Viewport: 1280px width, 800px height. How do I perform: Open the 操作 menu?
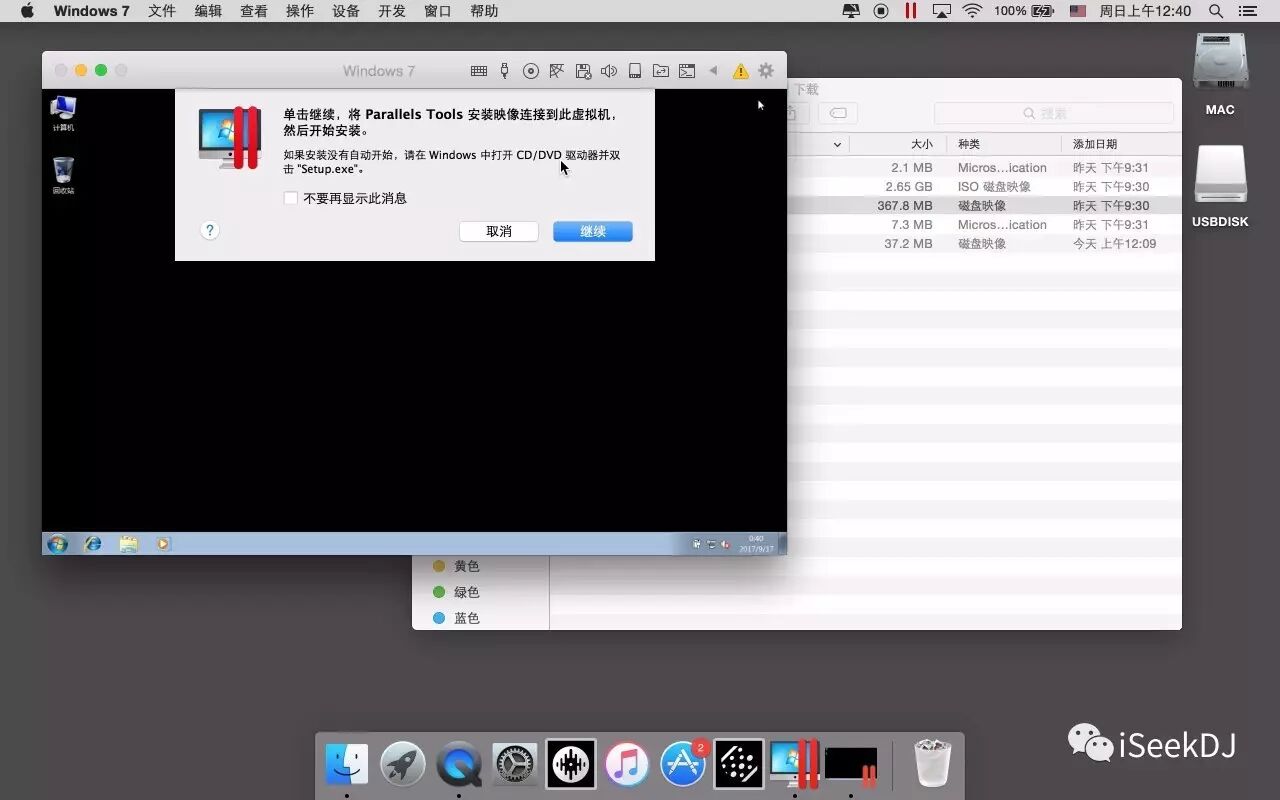click(x=300, y=11)
